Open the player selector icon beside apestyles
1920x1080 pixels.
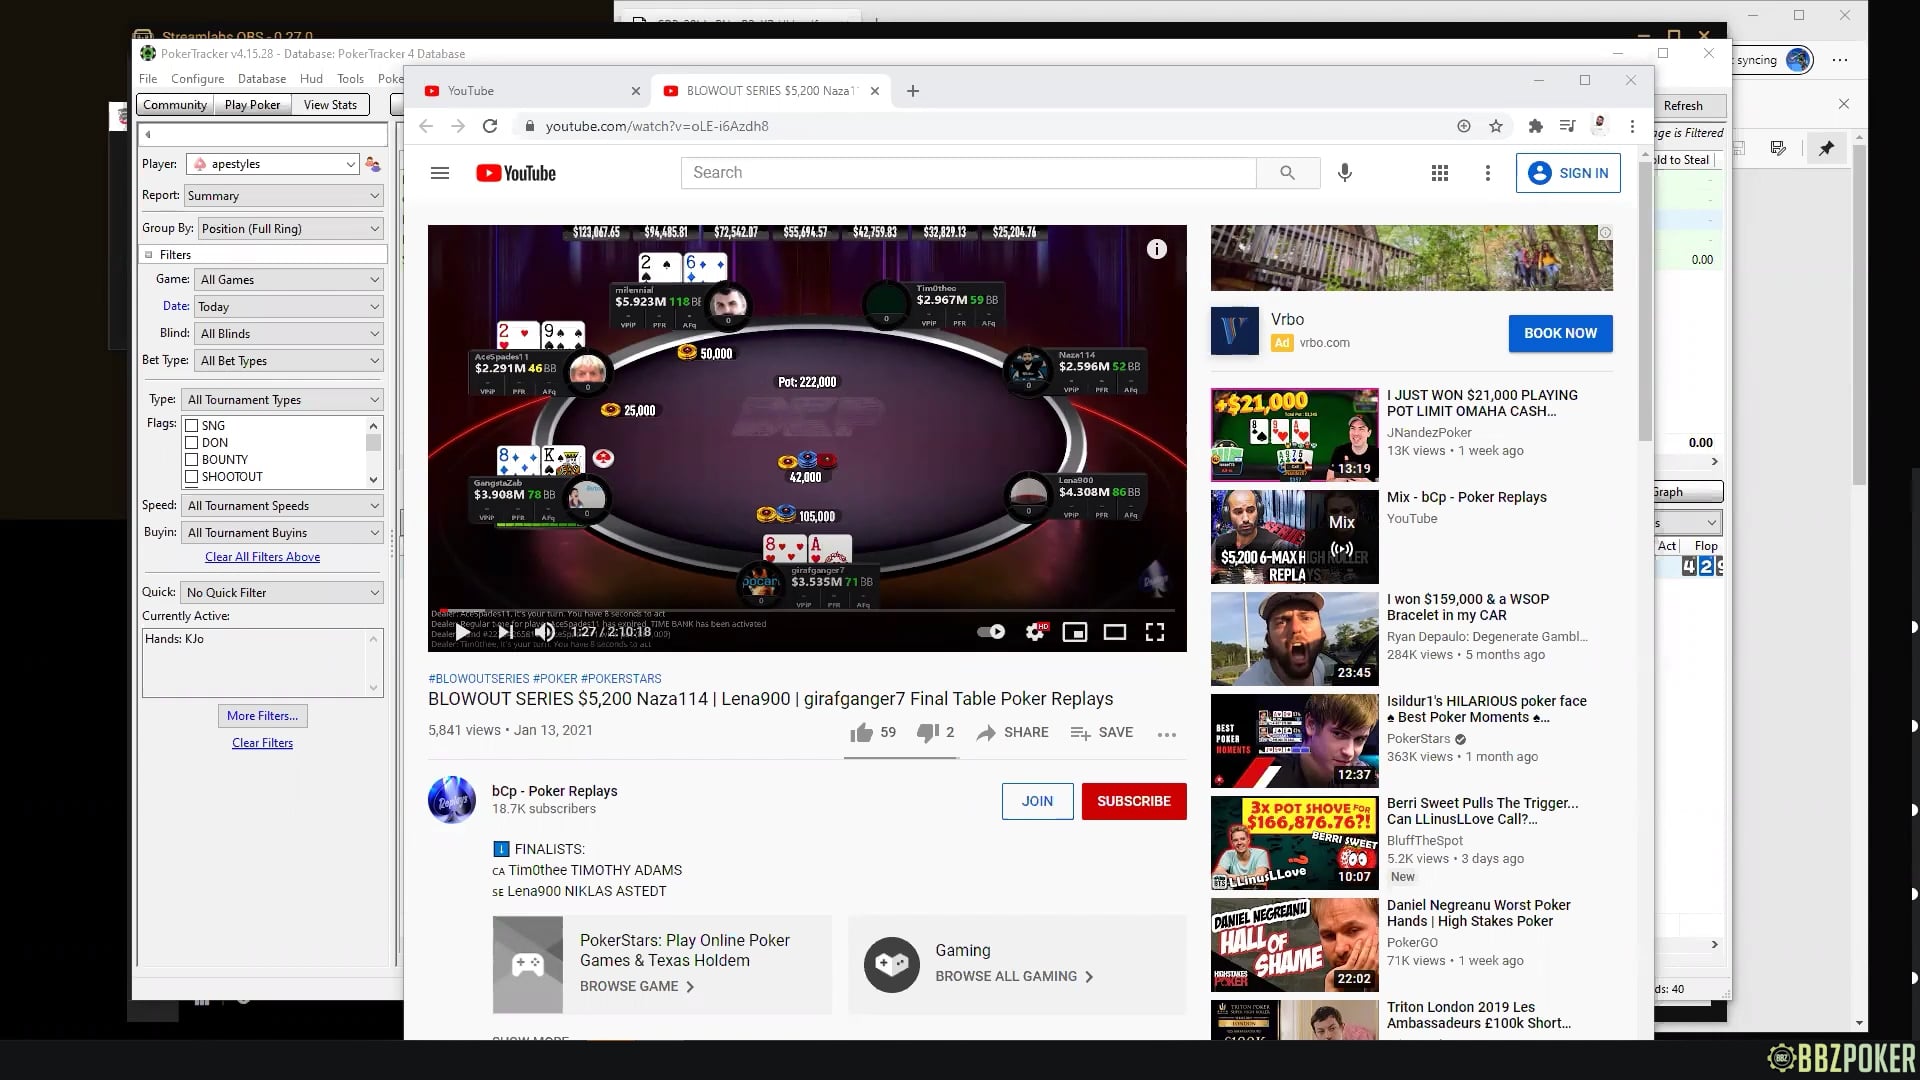[x=372, y=164]
